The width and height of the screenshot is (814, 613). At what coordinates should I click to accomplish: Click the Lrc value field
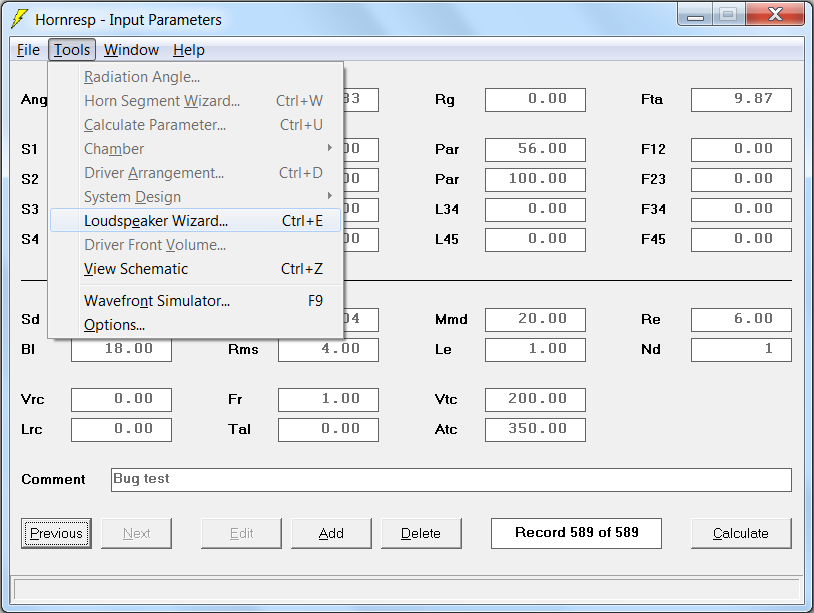121,430
